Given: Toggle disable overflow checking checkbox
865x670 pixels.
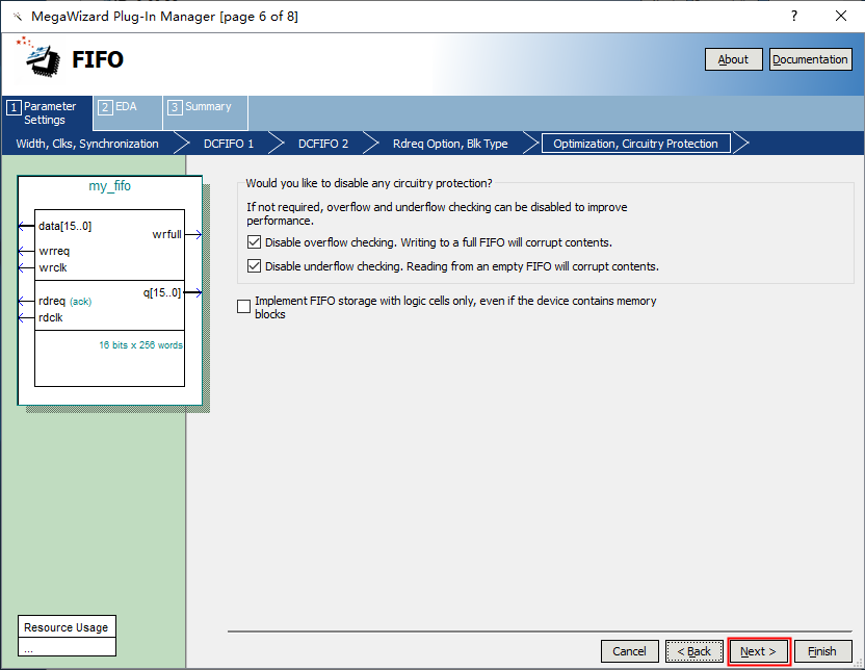Looking at the screenshot, I should point(254,243).
